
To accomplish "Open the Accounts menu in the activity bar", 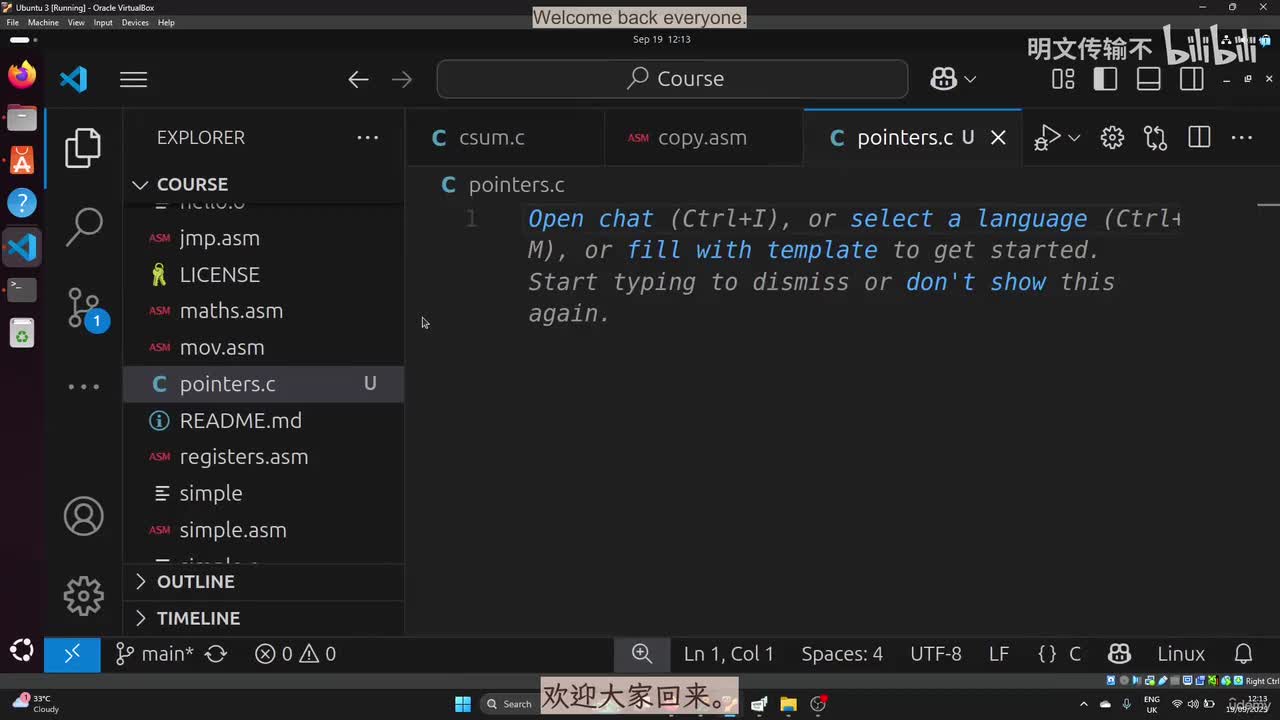I will tap(83, 516).
